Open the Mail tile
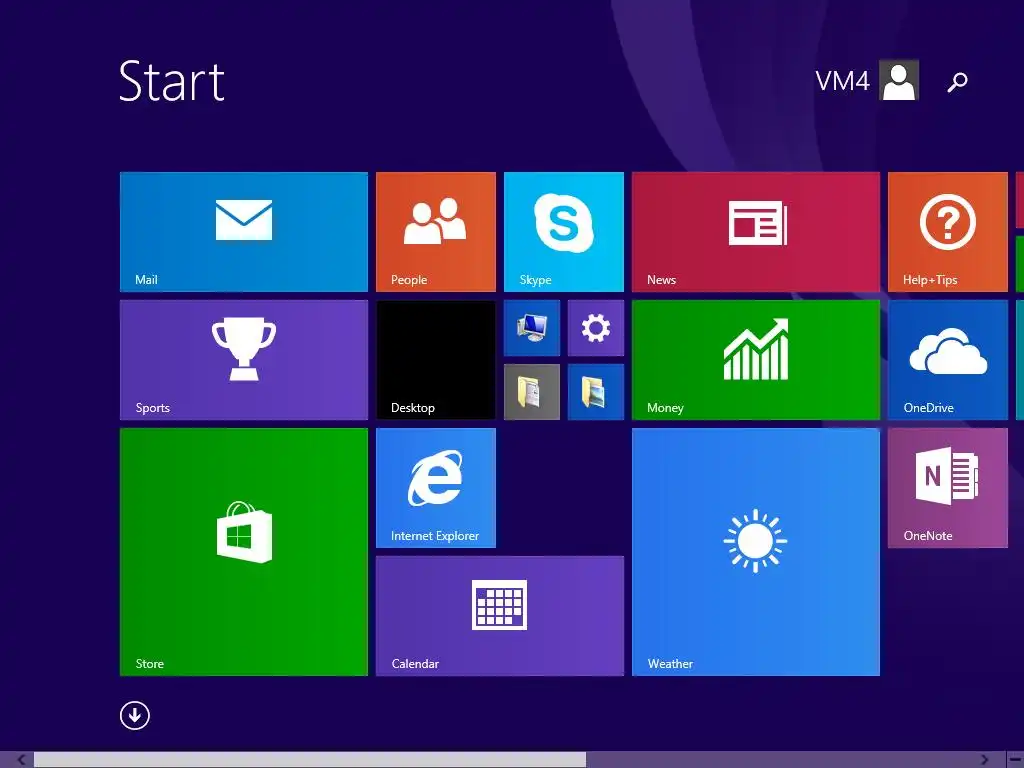The height and width of the screenshot is (768, 1024). click(244, 232)
